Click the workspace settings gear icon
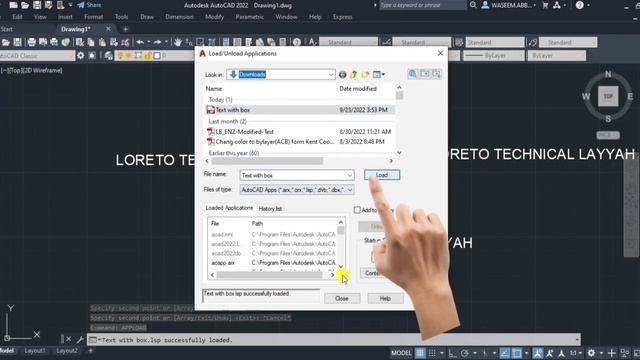 point(81,56)
